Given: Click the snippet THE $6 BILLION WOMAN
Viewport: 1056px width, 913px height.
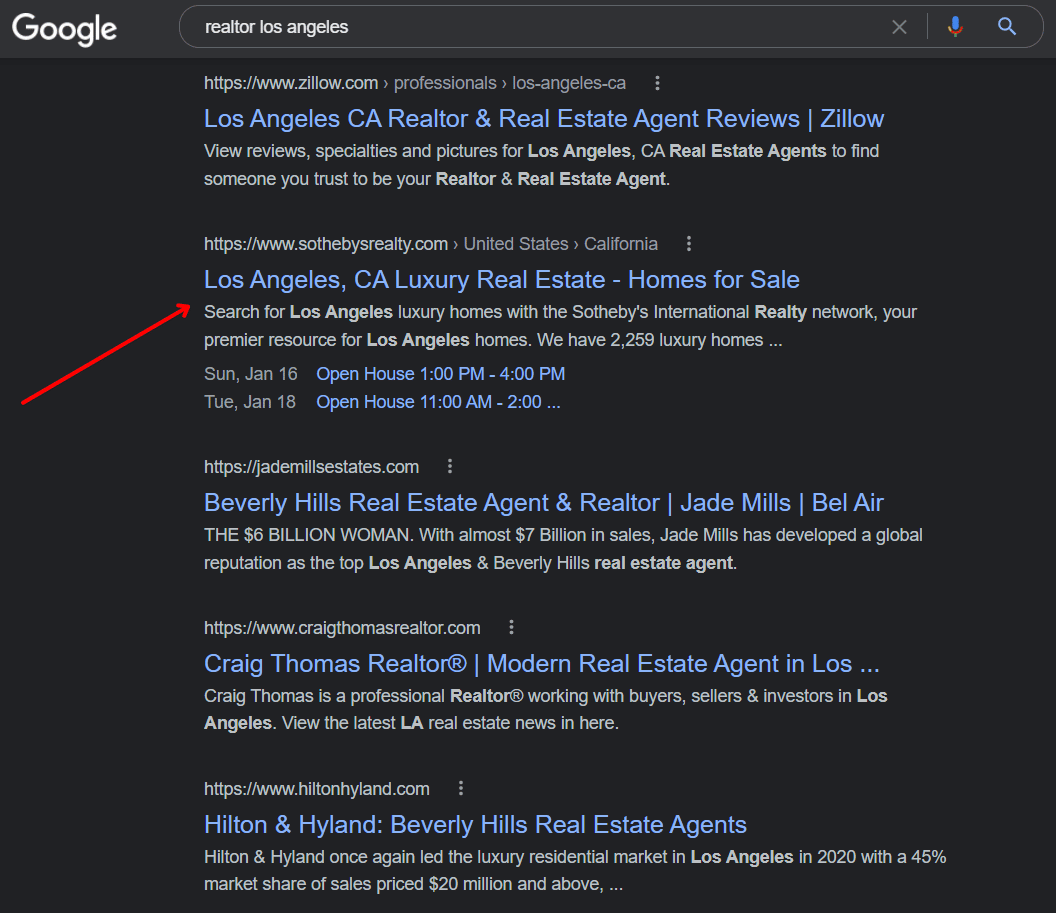Looking at the screenshot, I should tap(563, 549).
